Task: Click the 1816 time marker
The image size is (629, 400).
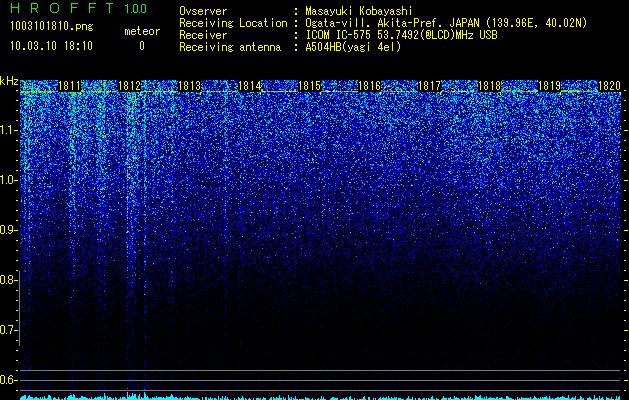Action: (x=369, y=86)
